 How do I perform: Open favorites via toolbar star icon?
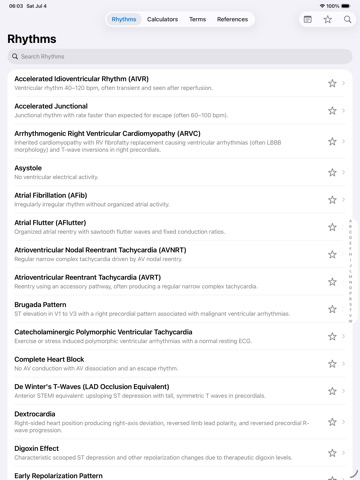pyautogui.click(x=328, y=19)
